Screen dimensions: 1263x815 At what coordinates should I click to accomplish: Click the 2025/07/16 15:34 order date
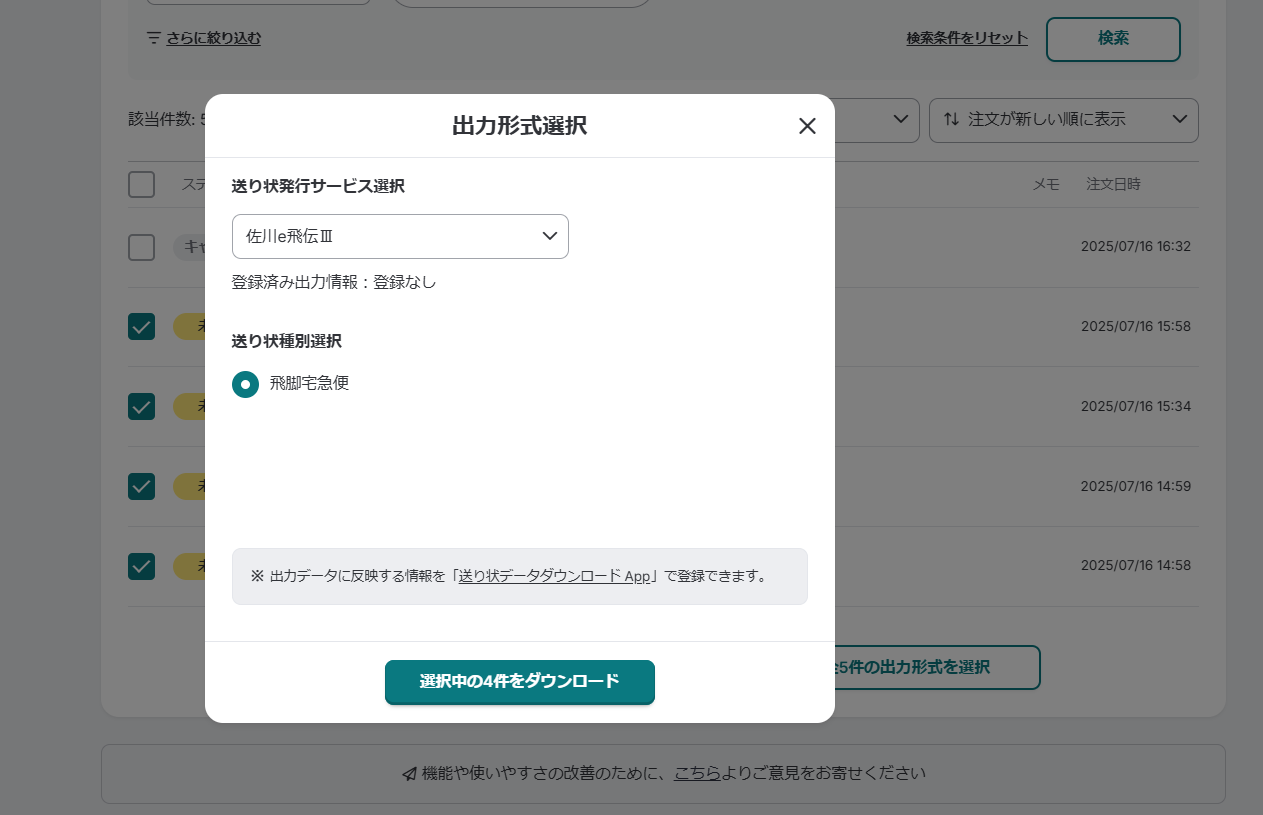tap(1136, 406)
